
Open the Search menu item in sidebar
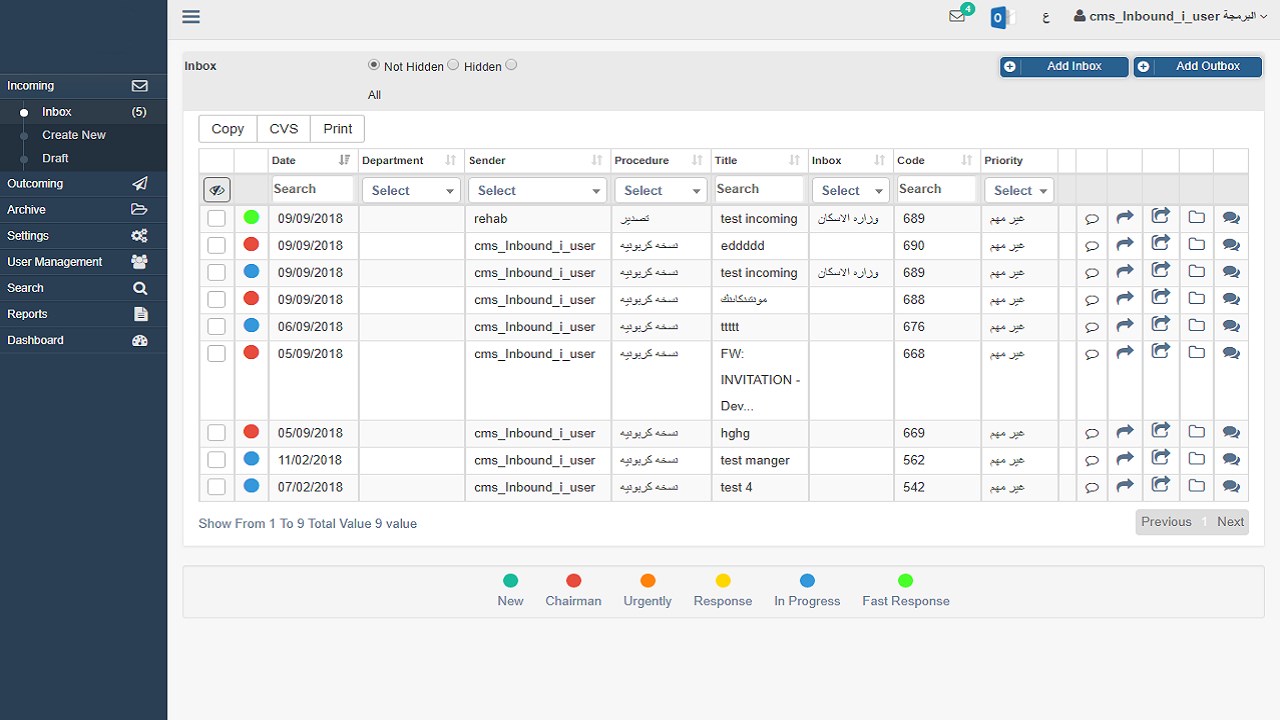pos(83,288)
